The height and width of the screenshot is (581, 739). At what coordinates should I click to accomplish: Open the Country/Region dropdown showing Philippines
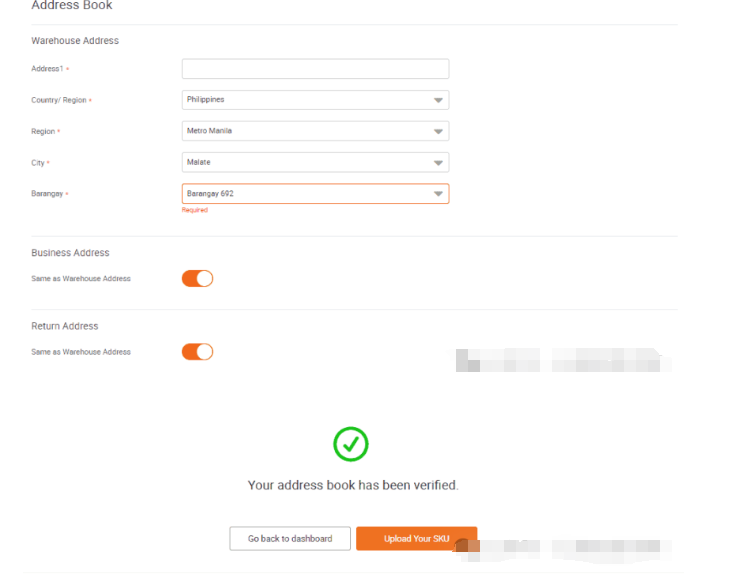click(315, 100)
